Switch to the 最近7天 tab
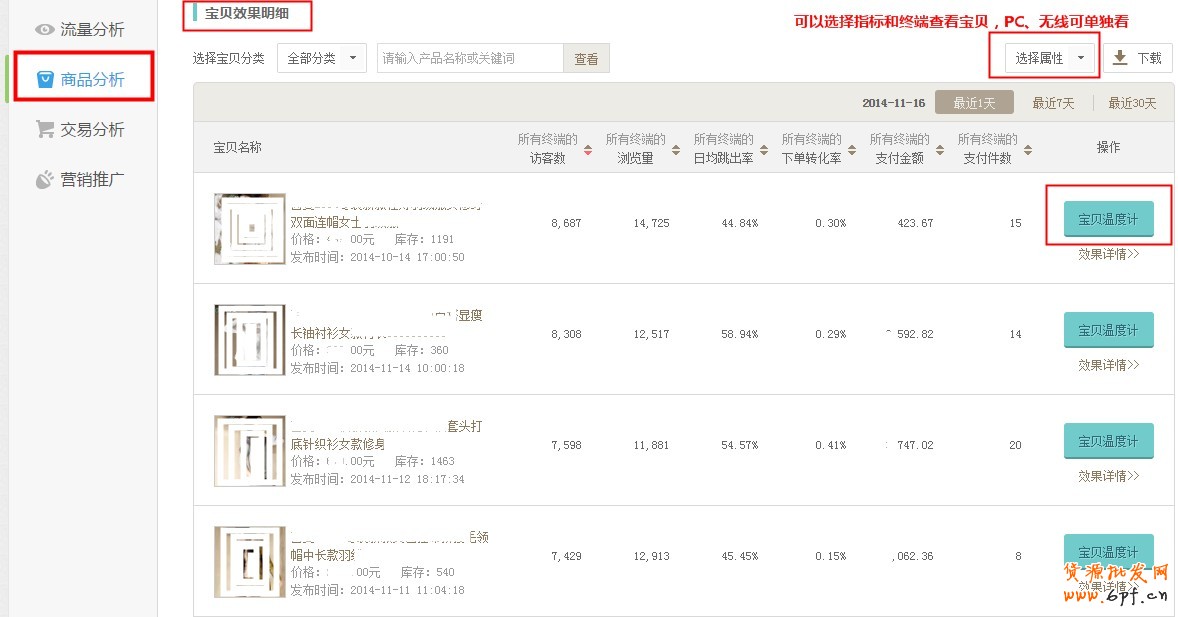The width and height of the screenshot is (1178, 617). (x=1053, y=103)
